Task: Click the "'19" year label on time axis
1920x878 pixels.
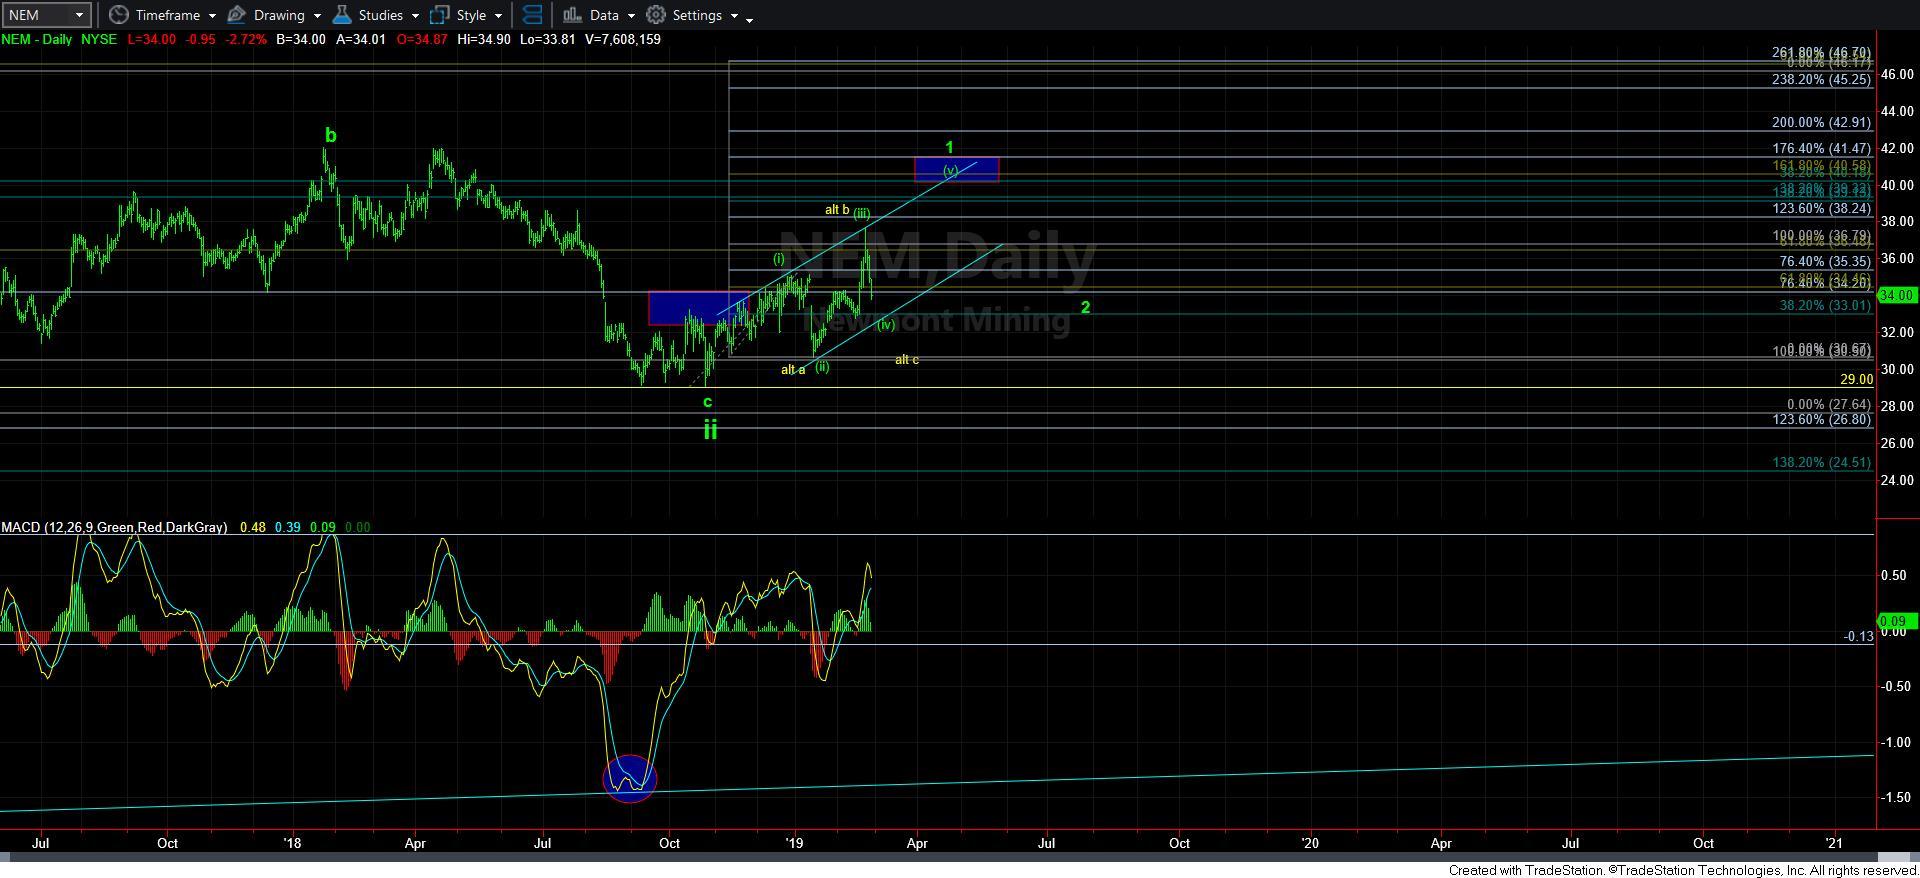Action: click(795, 843)
